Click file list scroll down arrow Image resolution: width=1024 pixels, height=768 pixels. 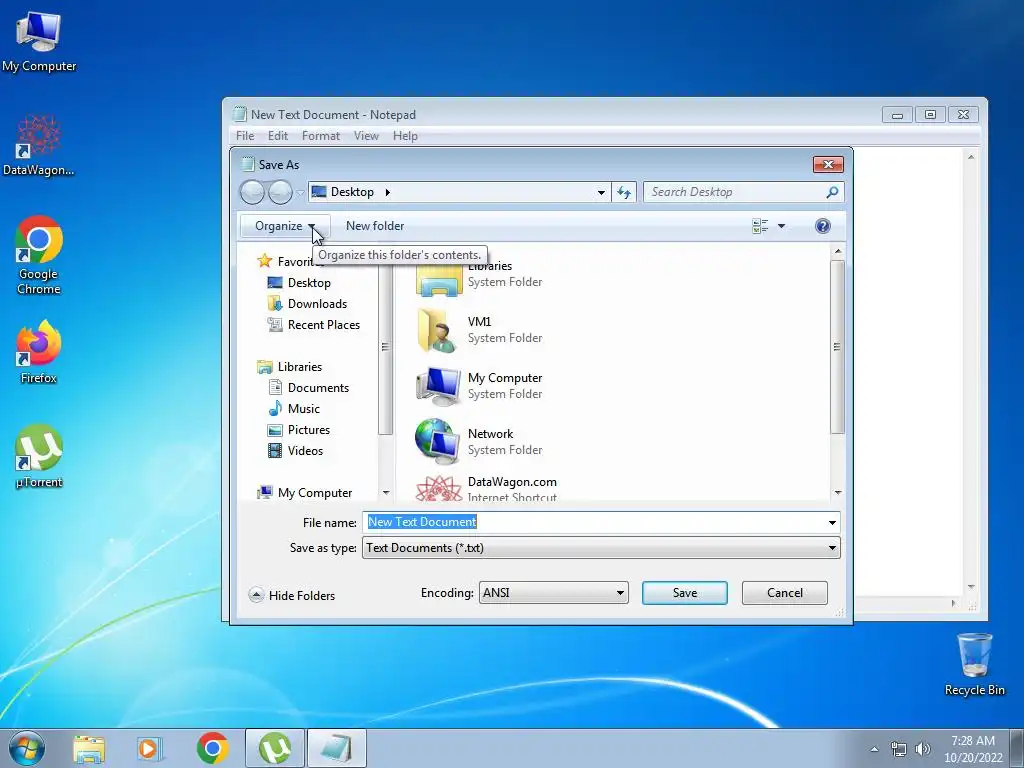[838, 492]
